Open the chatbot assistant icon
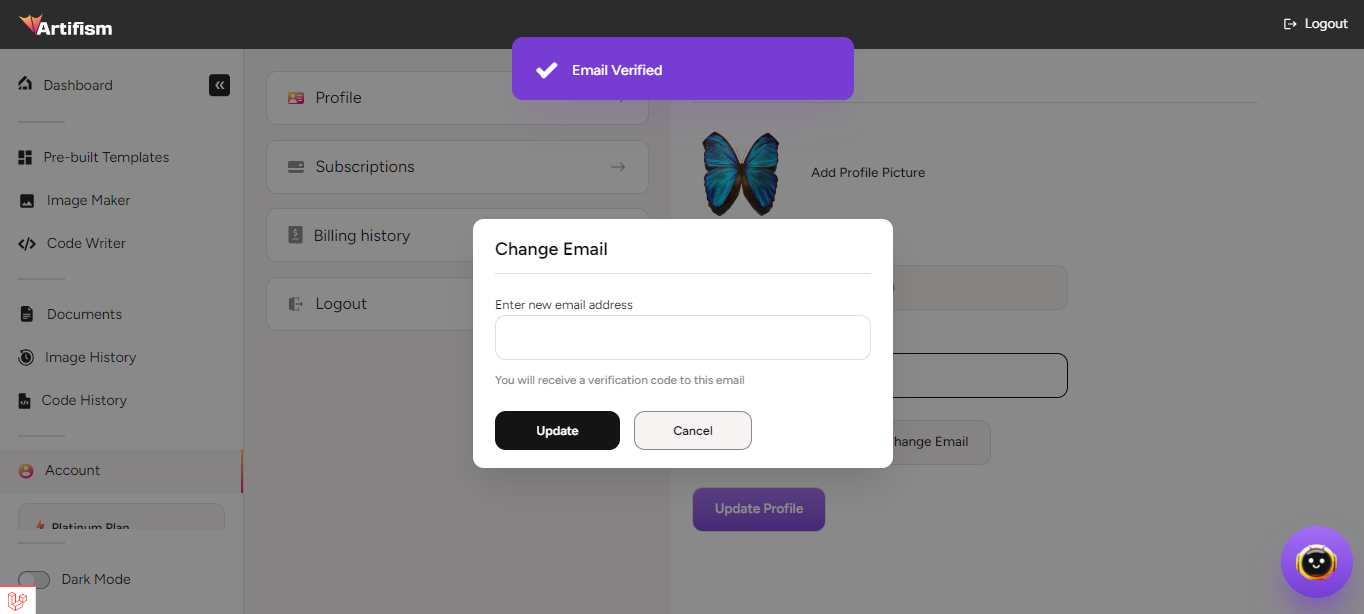Viewport: 1364px width, 614px height. [x=1316, y=562]
